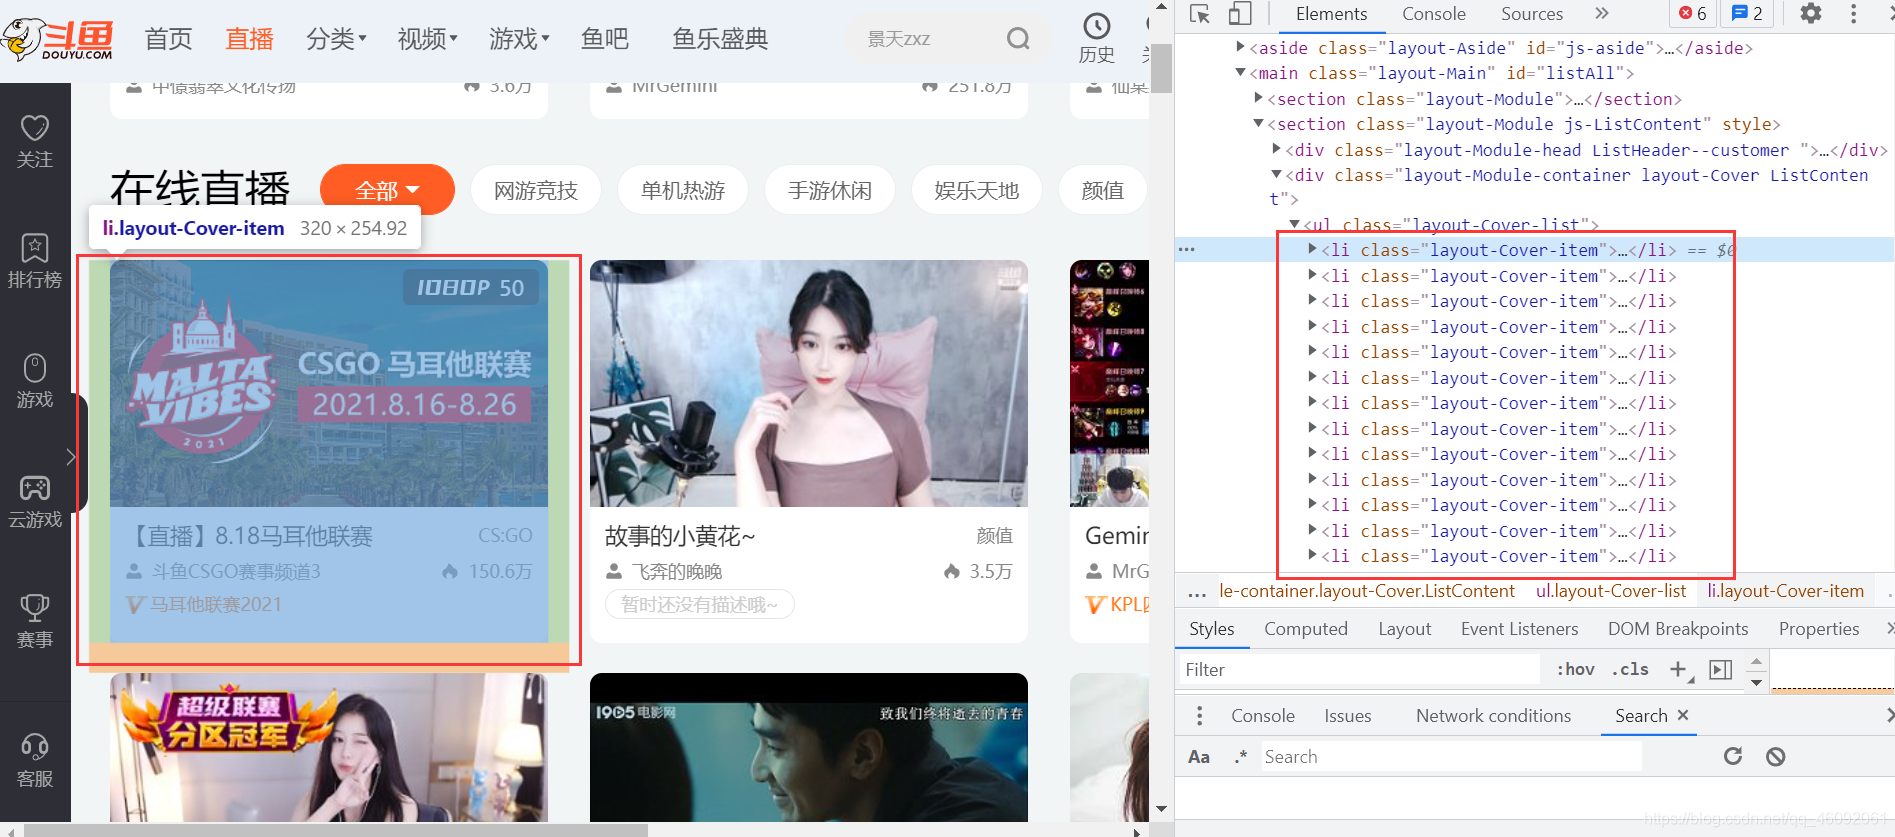Open the Issues drawer tab

pos(1347,716)
